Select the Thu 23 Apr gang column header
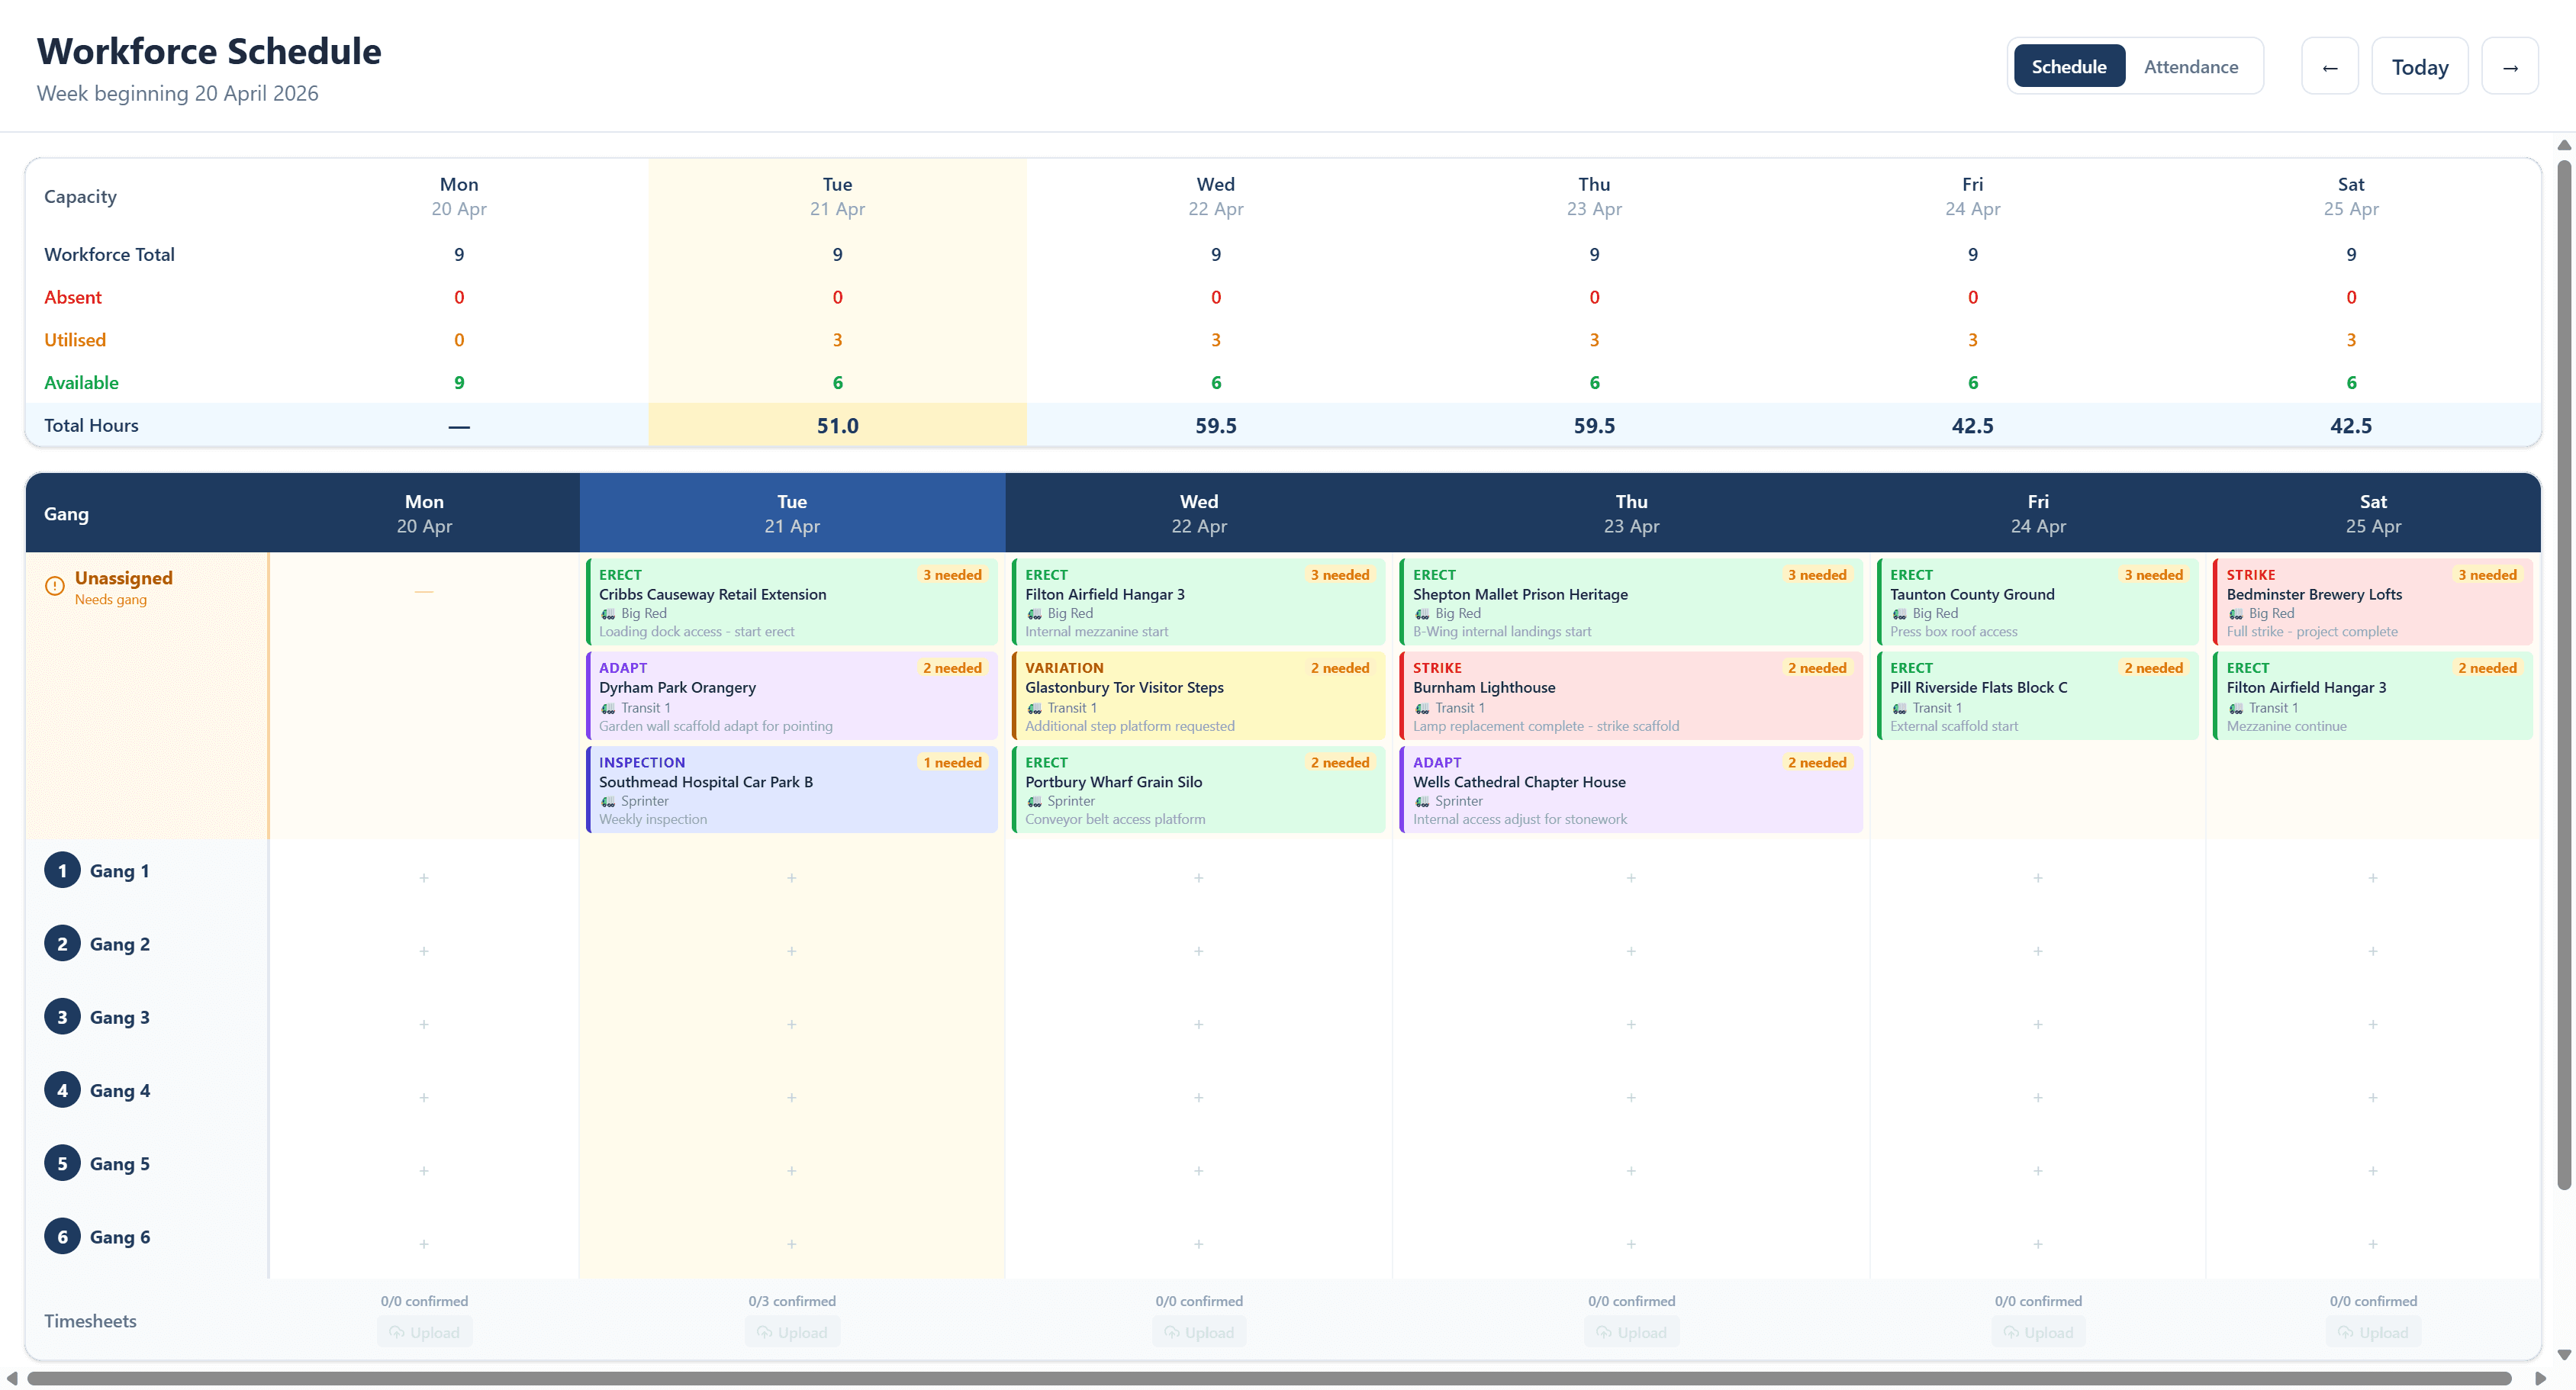2576x1390 pixels. 1631,513
